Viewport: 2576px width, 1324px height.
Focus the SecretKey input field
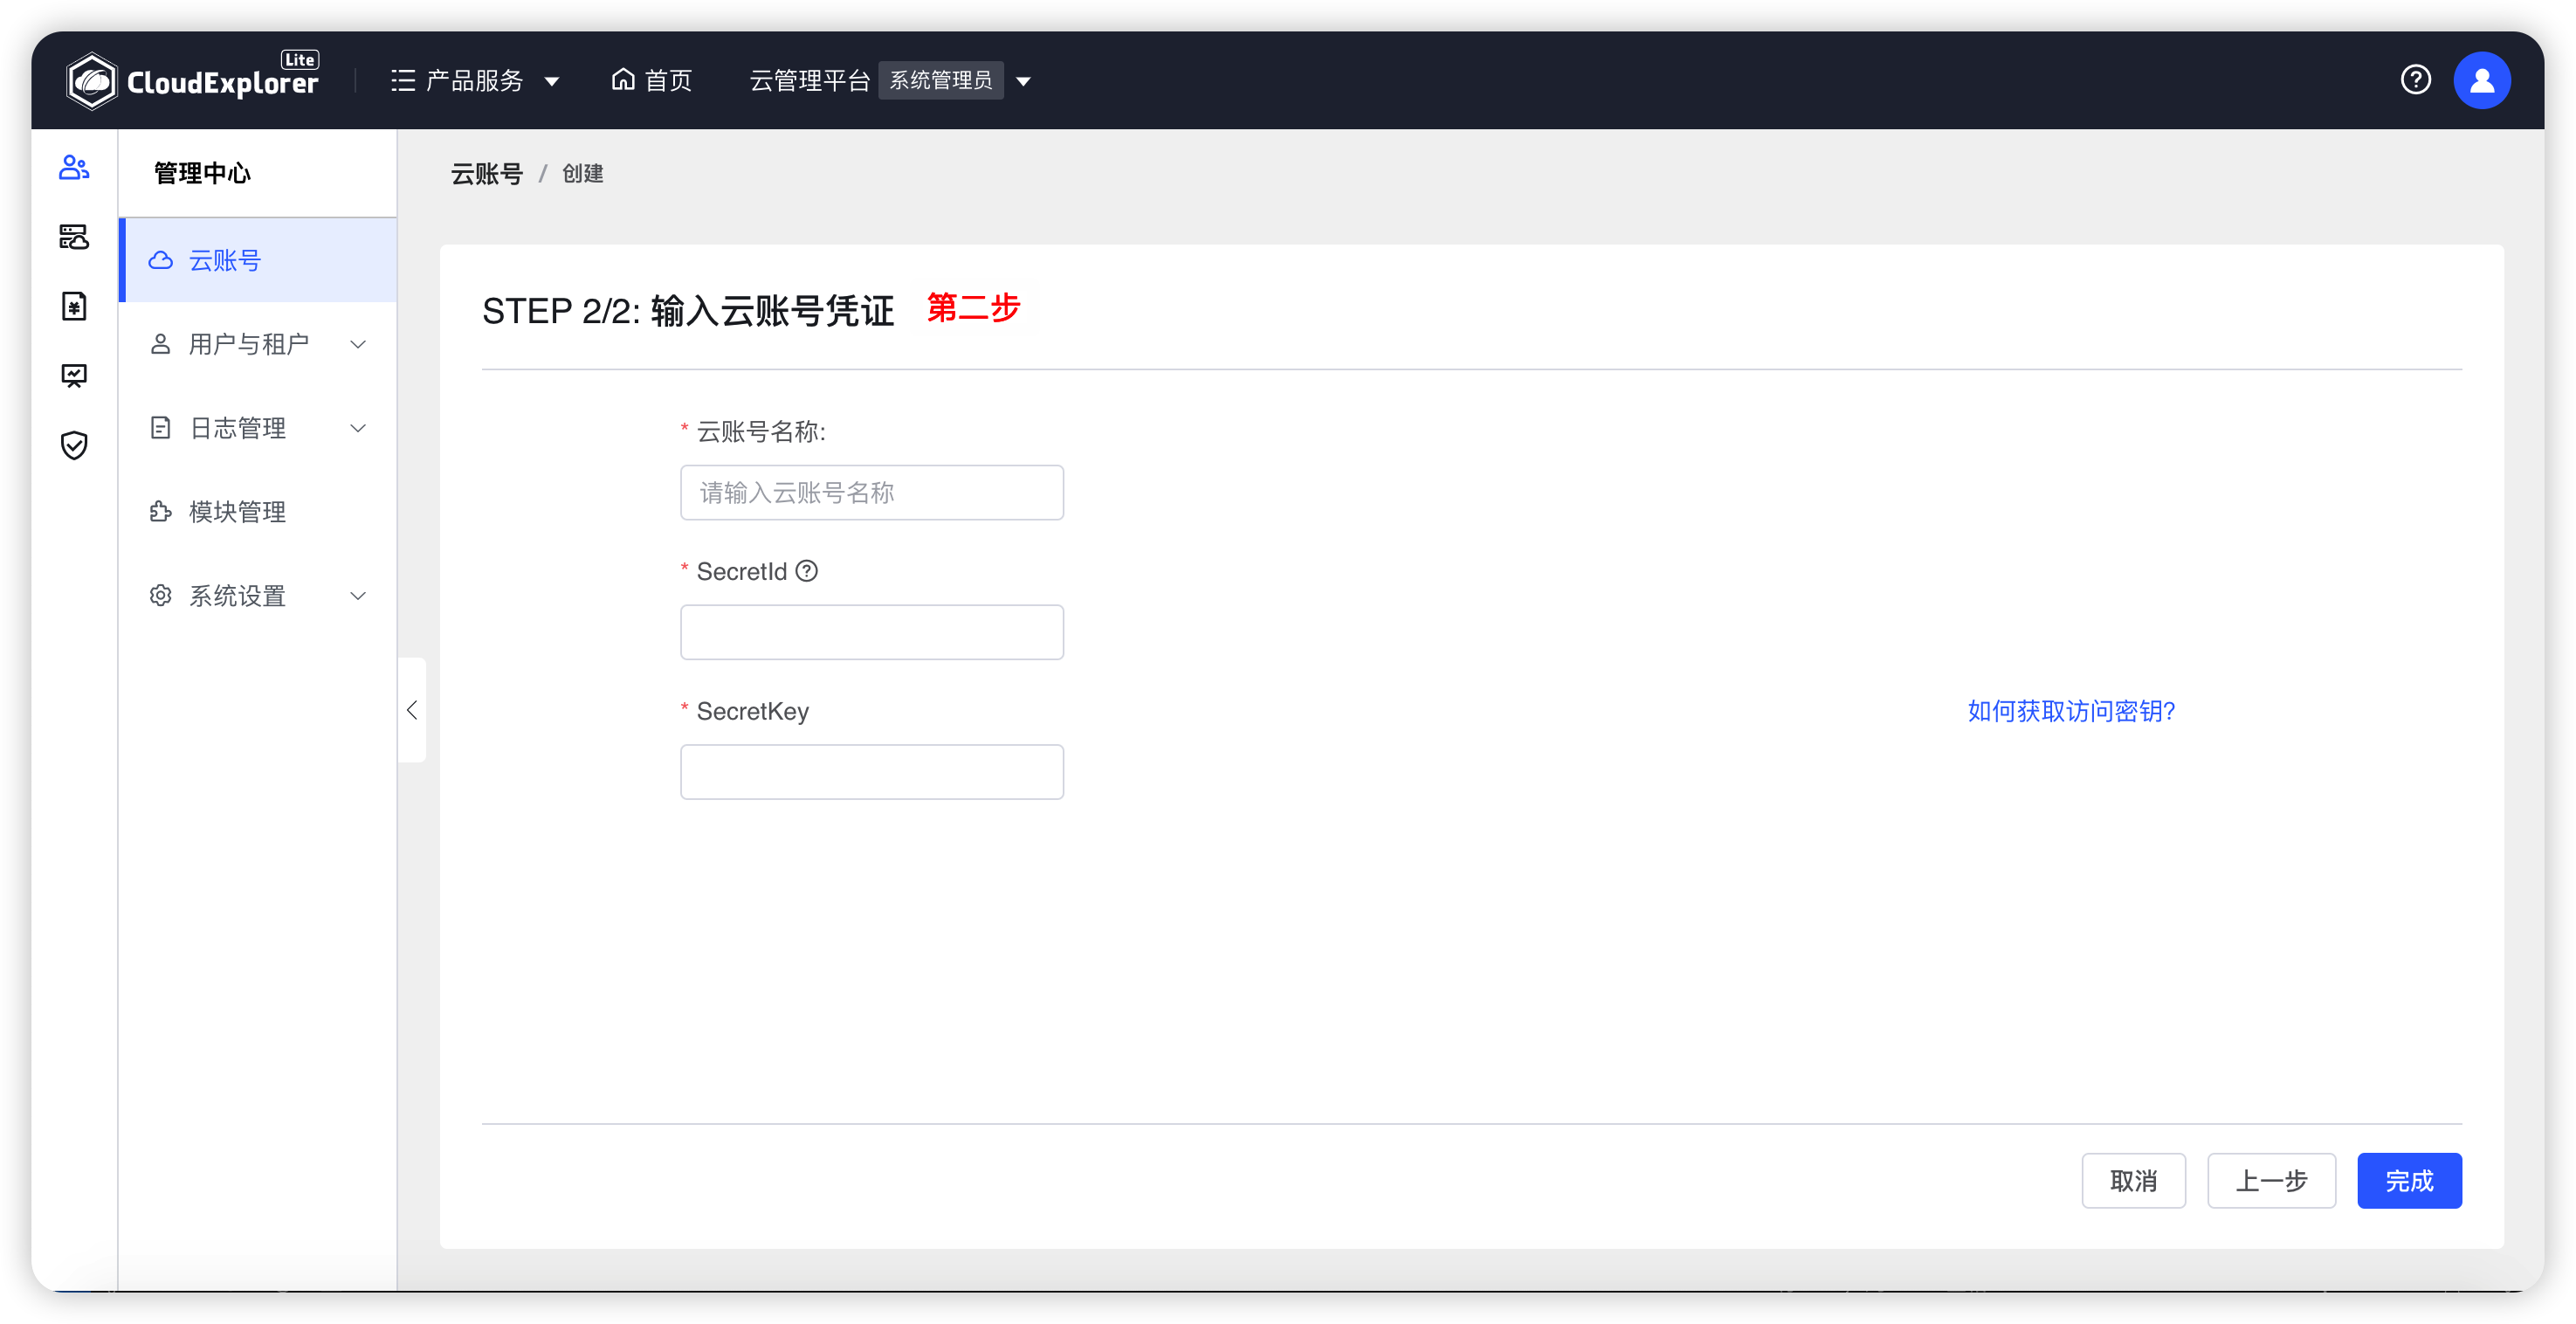pyautogui.click(x=872, y=772)
